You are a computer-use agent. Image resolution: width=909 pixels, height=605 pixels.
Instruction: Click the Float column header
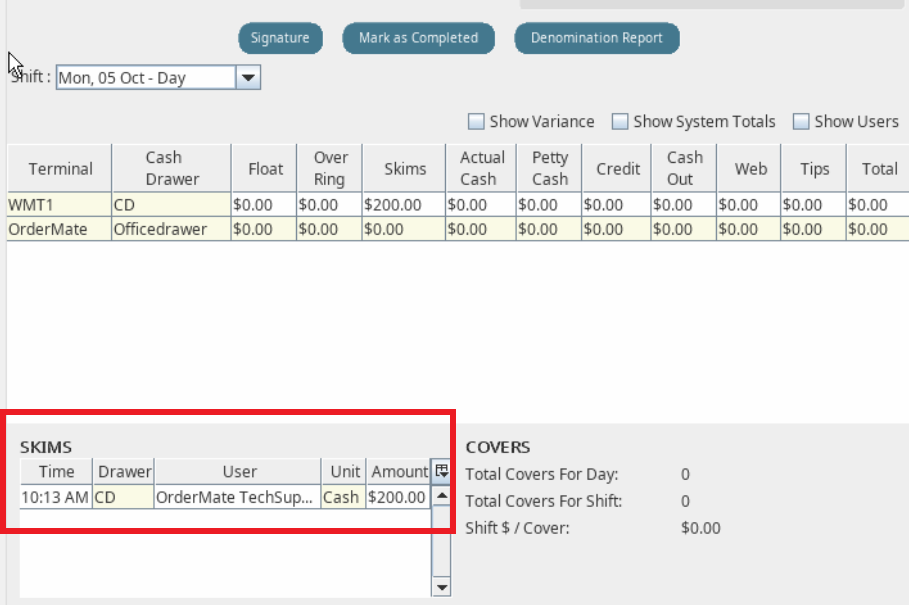point(264,169)
